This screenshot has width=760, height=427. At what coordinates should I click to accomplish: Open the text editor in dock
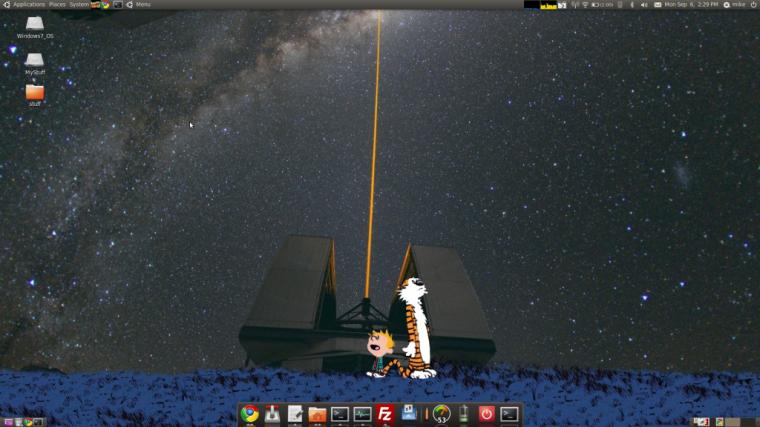coord(295,414)
